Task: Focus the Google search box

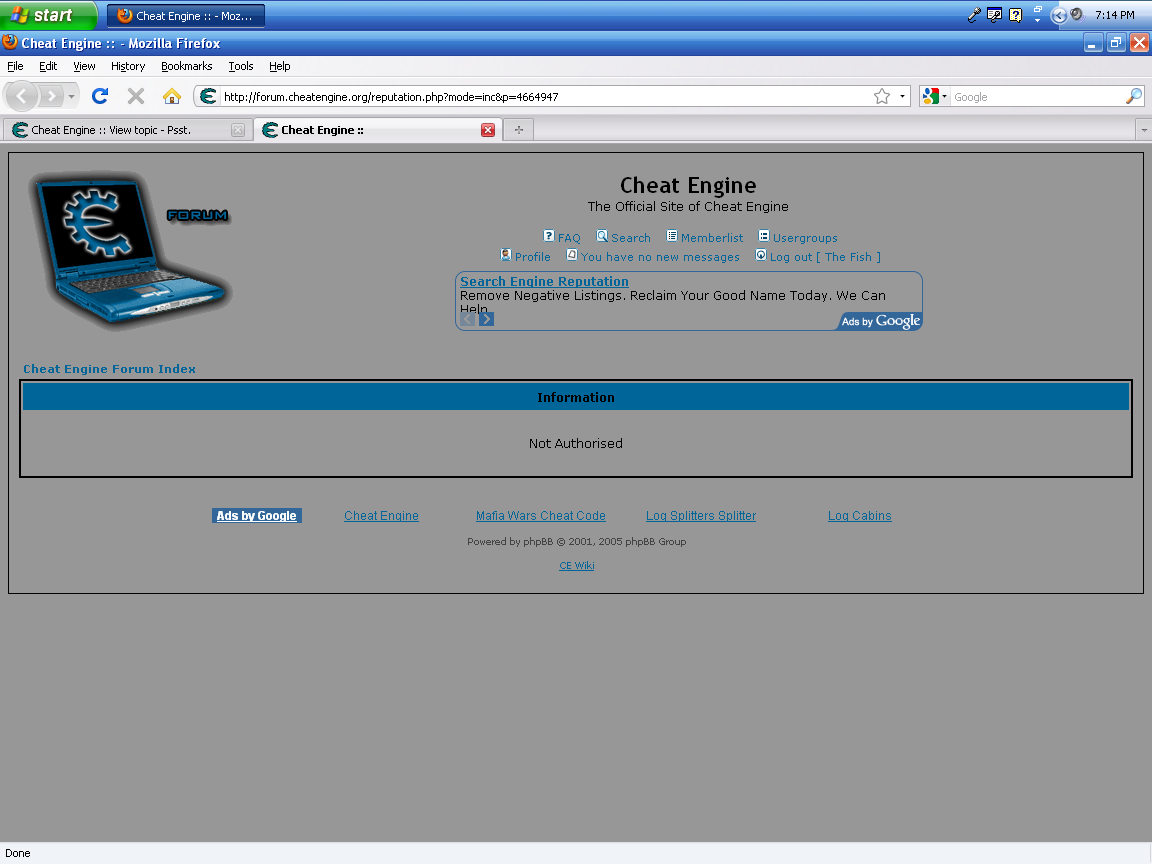Action: [1037, 96]
